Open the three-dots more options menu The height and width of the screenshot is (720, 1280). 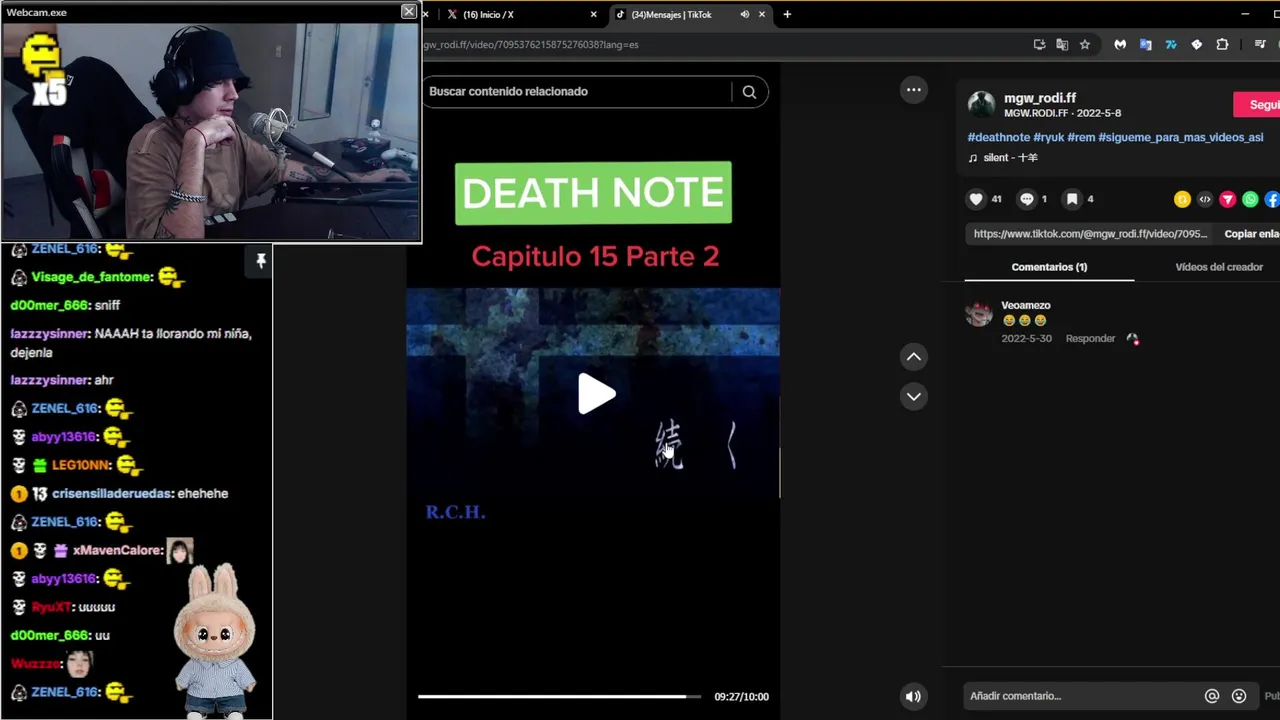[913, 90]
